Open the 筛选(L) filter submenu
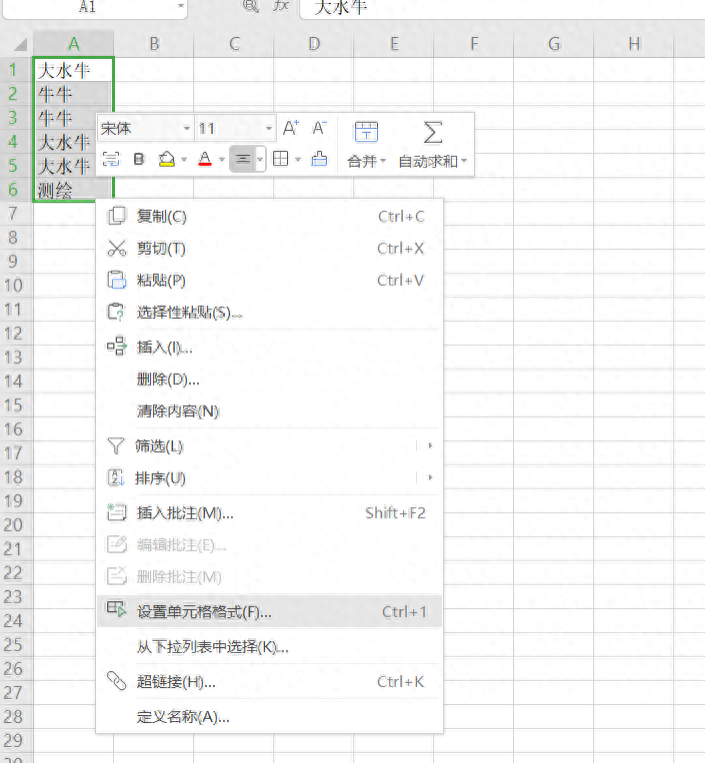The image size is (705, 763). click(270, 446)
